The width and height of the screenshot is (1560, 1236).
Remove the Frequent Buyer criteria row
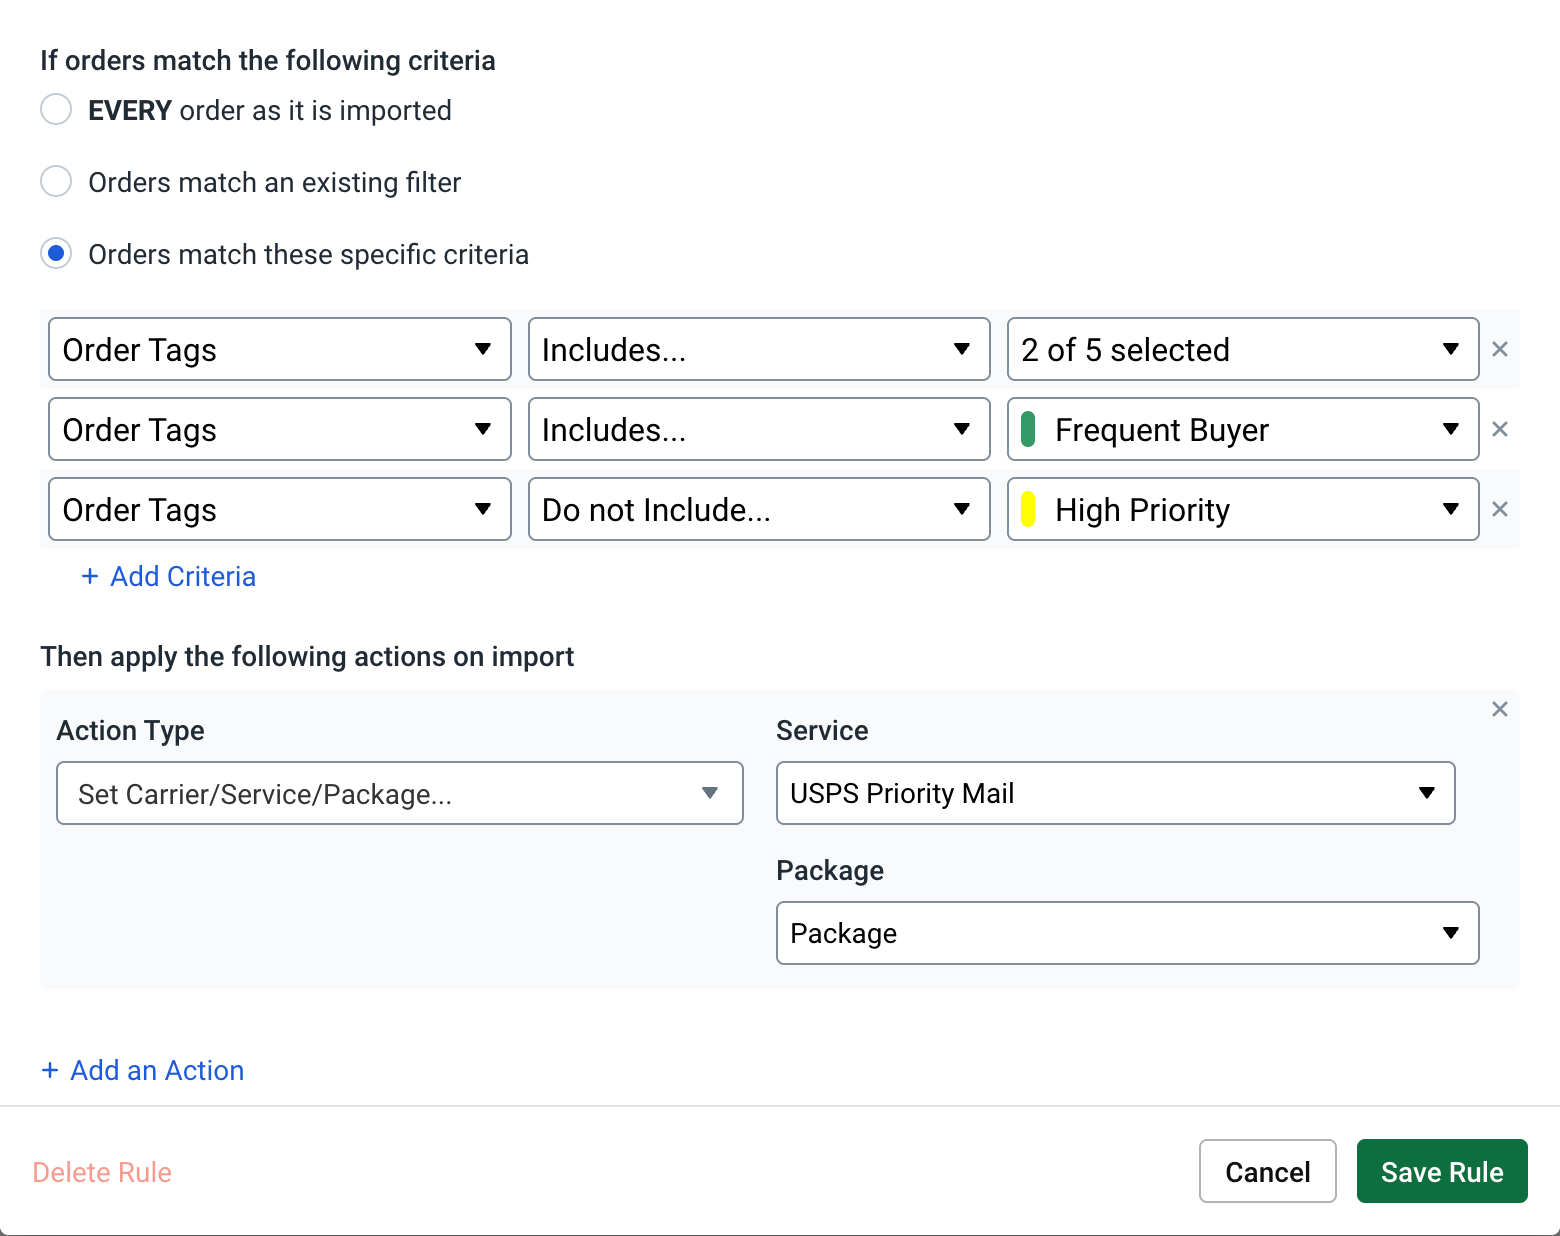(x=1500, y=429)
